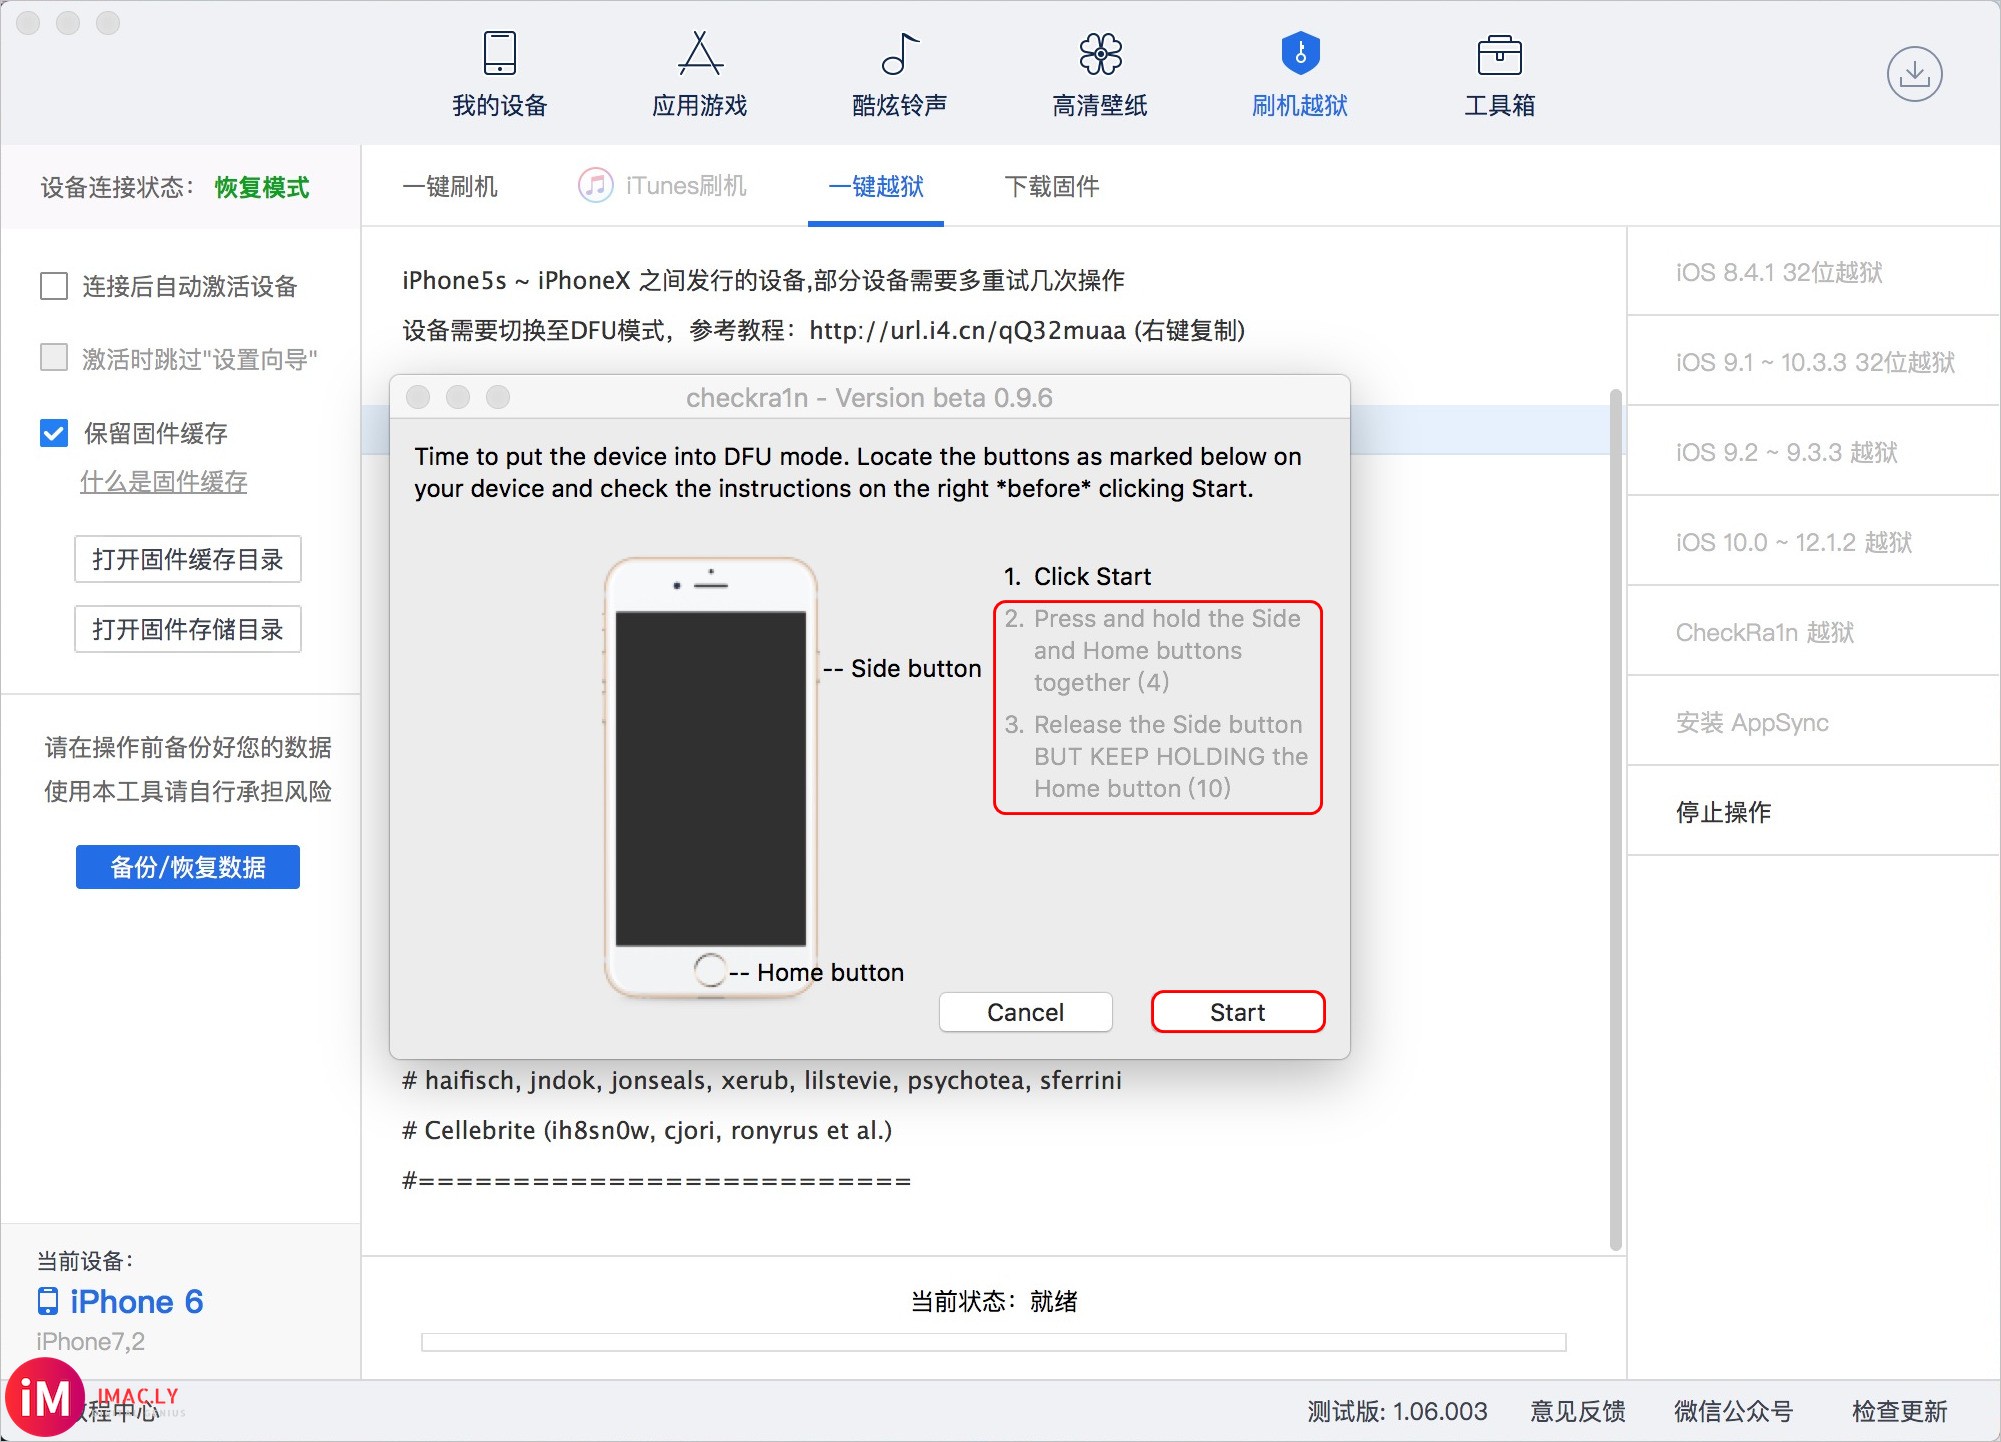Image resolution: width=2001 pixels, height=1442 pixels.
Task: Toggle 激活时跳过"设置向导" checkbox
Action: [53, 357]
